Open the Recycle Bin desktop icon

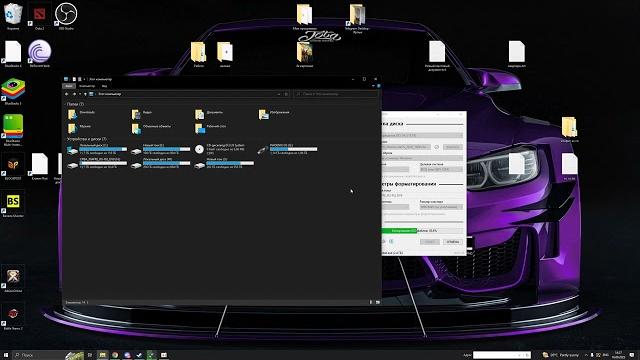point(13,15)
